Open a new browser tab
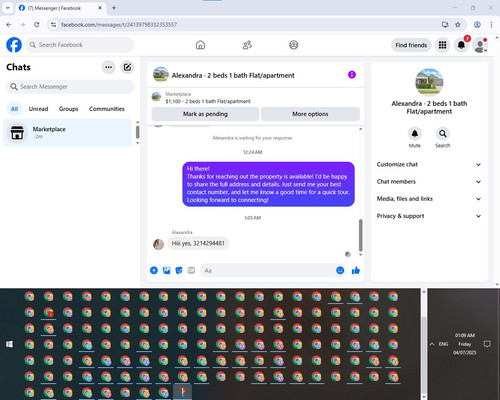Screen dimensions: 500x400 pyautogui.click(x=114, y=8)
